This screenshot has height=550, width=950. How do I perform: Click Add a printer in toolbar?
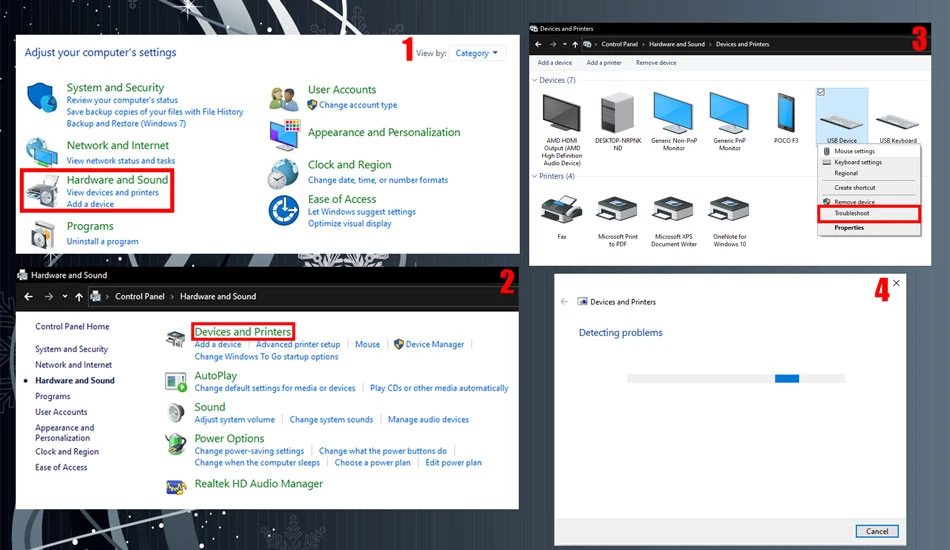(603, 62)
